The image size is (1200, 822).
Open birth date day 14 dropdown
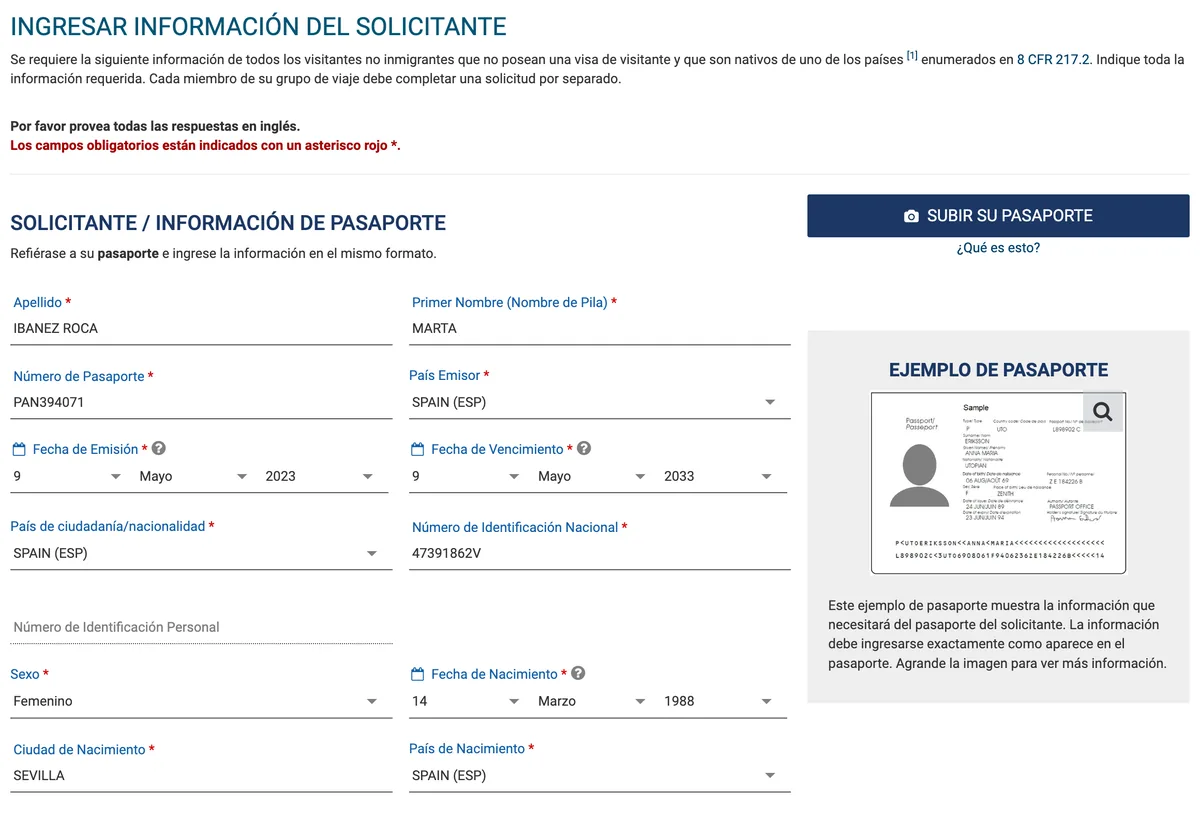tap(468, 701)
